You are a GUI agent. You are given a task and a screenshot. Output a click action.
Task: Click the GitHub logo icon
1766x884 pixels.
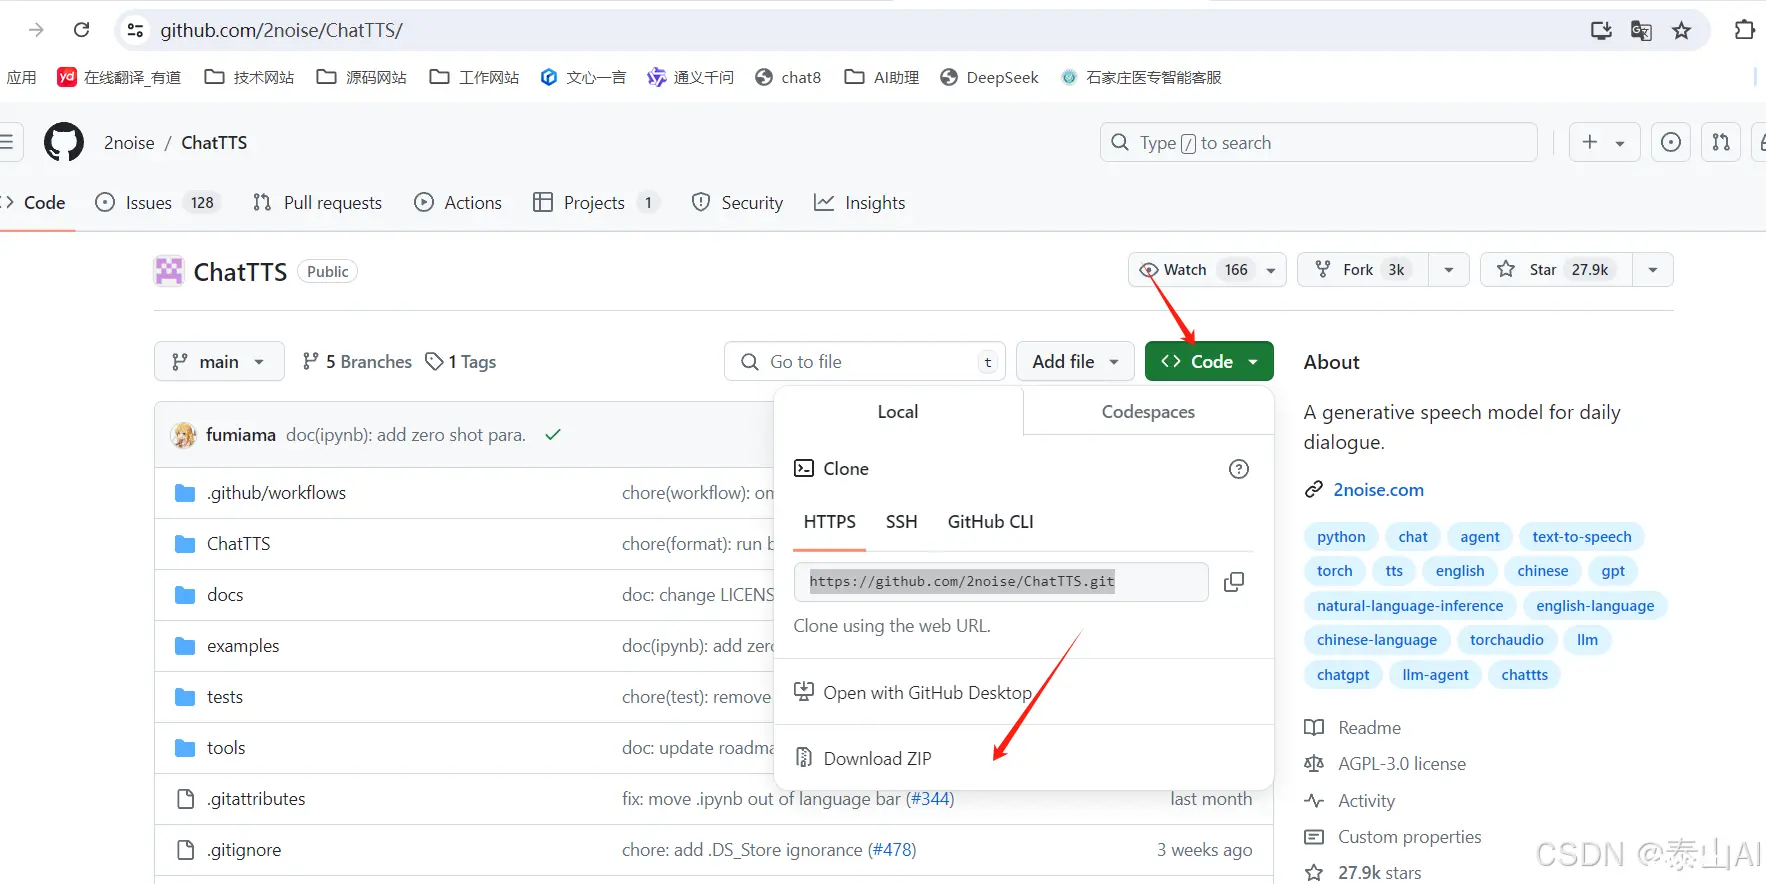coord(64,142)
